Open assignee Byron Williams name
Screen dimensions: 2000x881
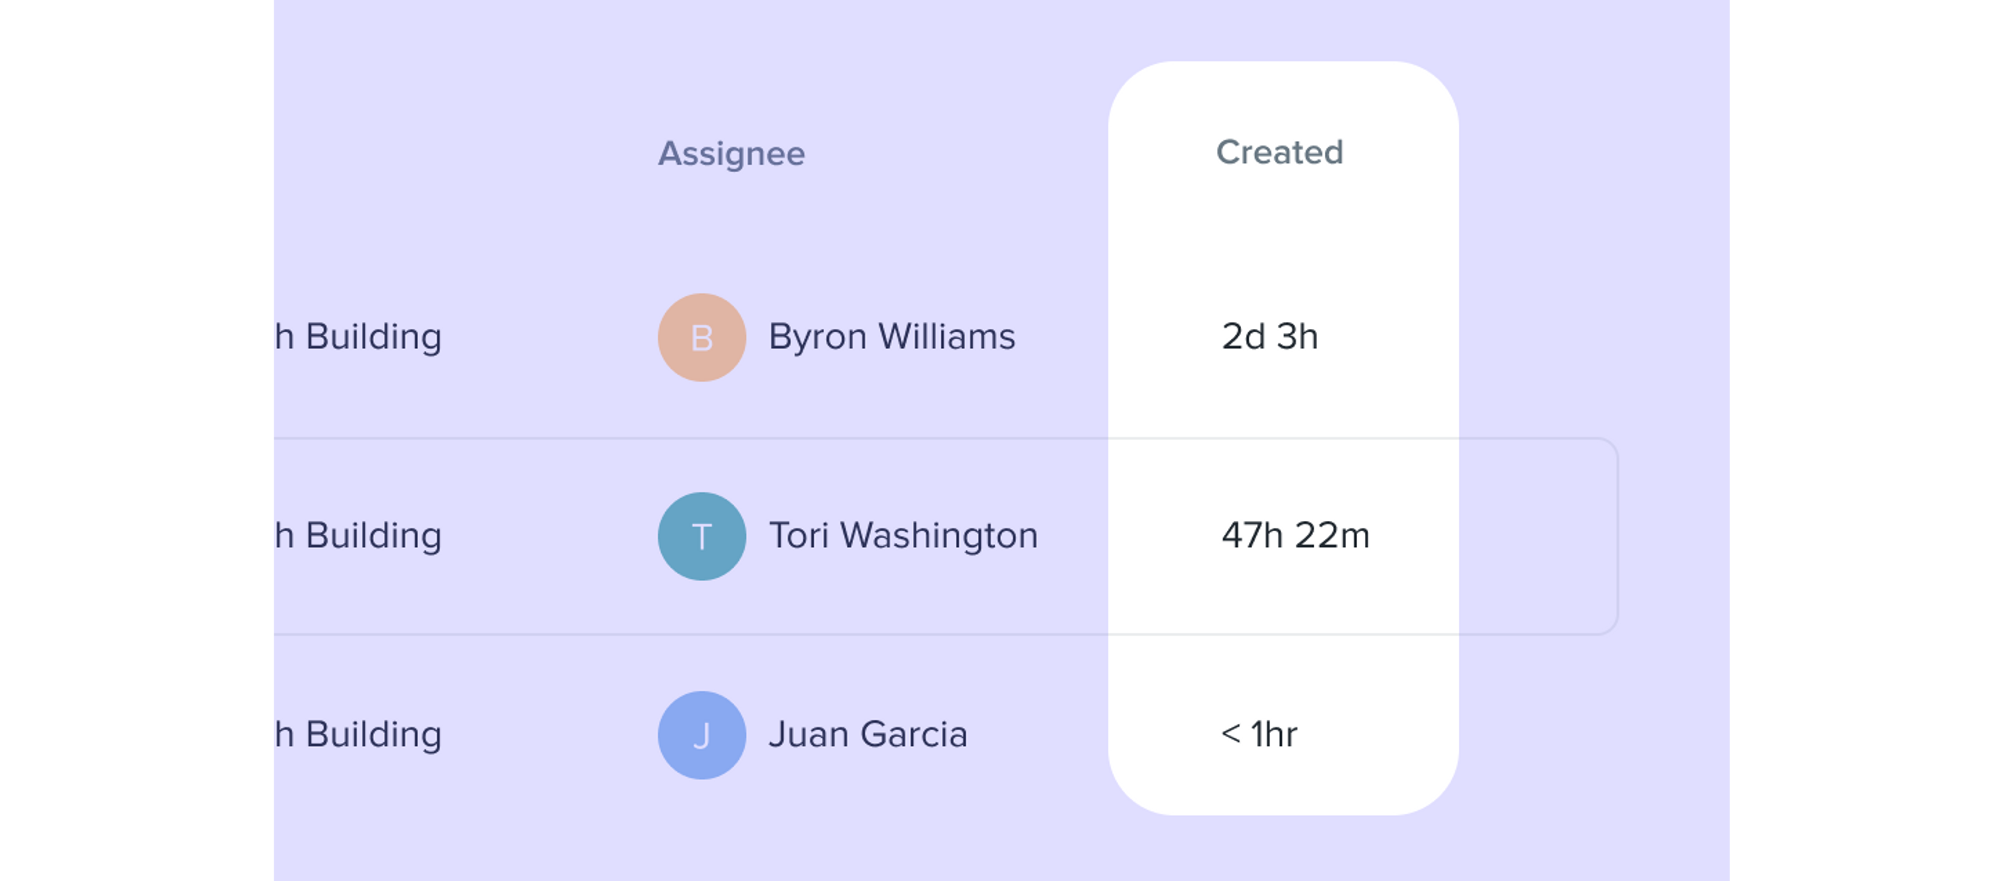[891, 337]
